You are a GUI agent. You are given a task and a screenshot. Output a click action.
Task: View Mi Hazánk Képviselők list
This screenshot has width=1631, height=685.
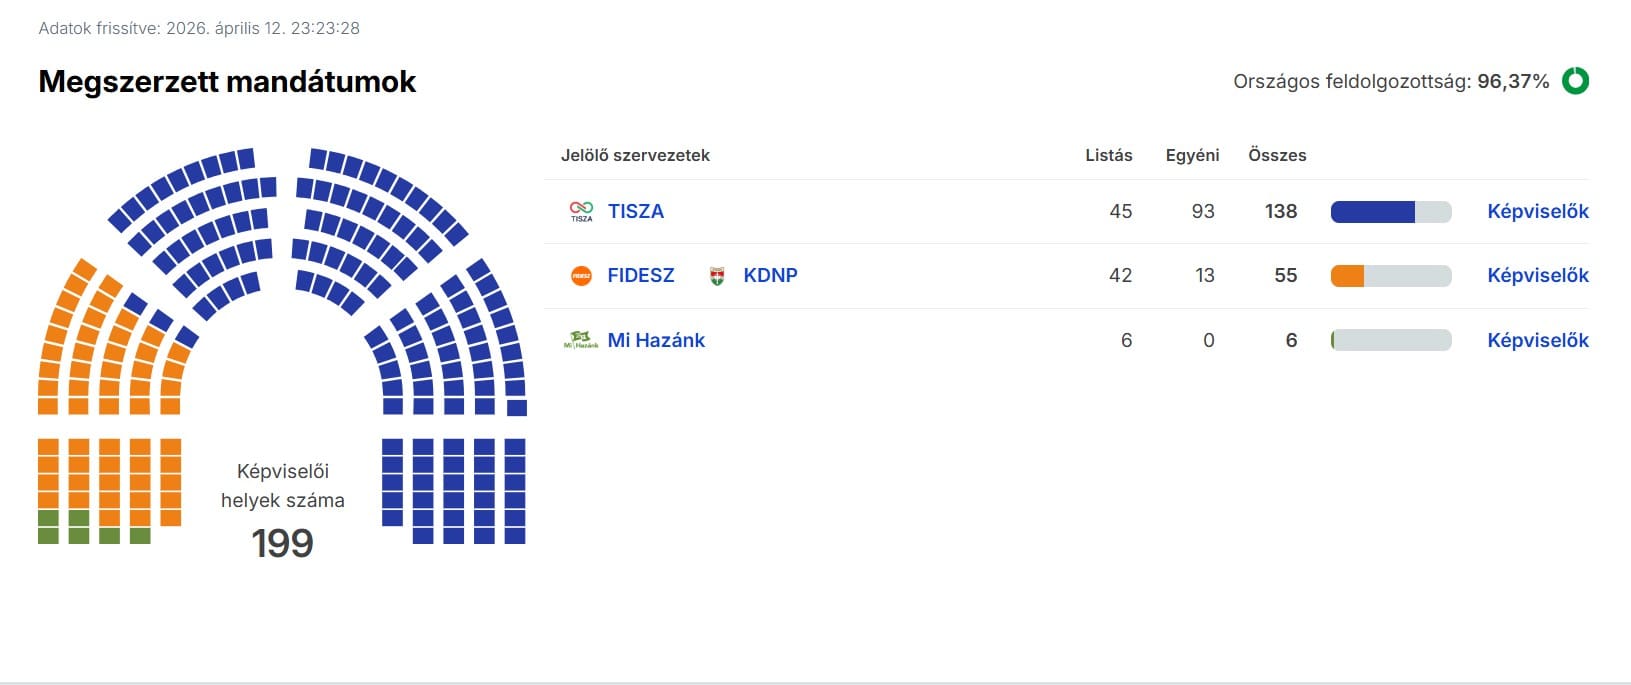click(1537, 340)
